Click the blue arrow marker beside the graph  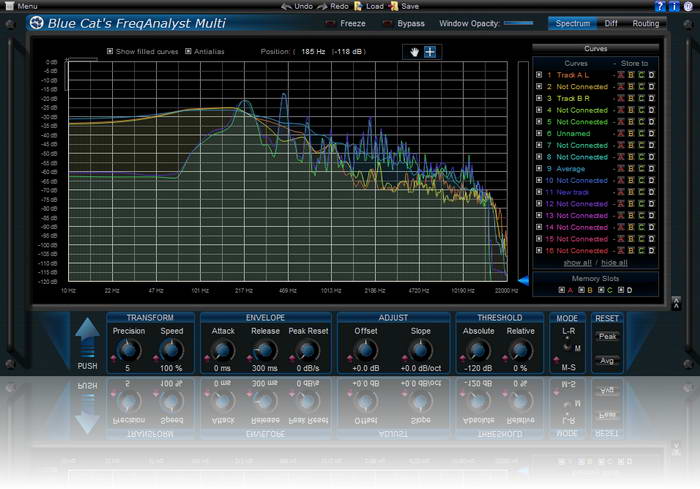pos(521,280)
